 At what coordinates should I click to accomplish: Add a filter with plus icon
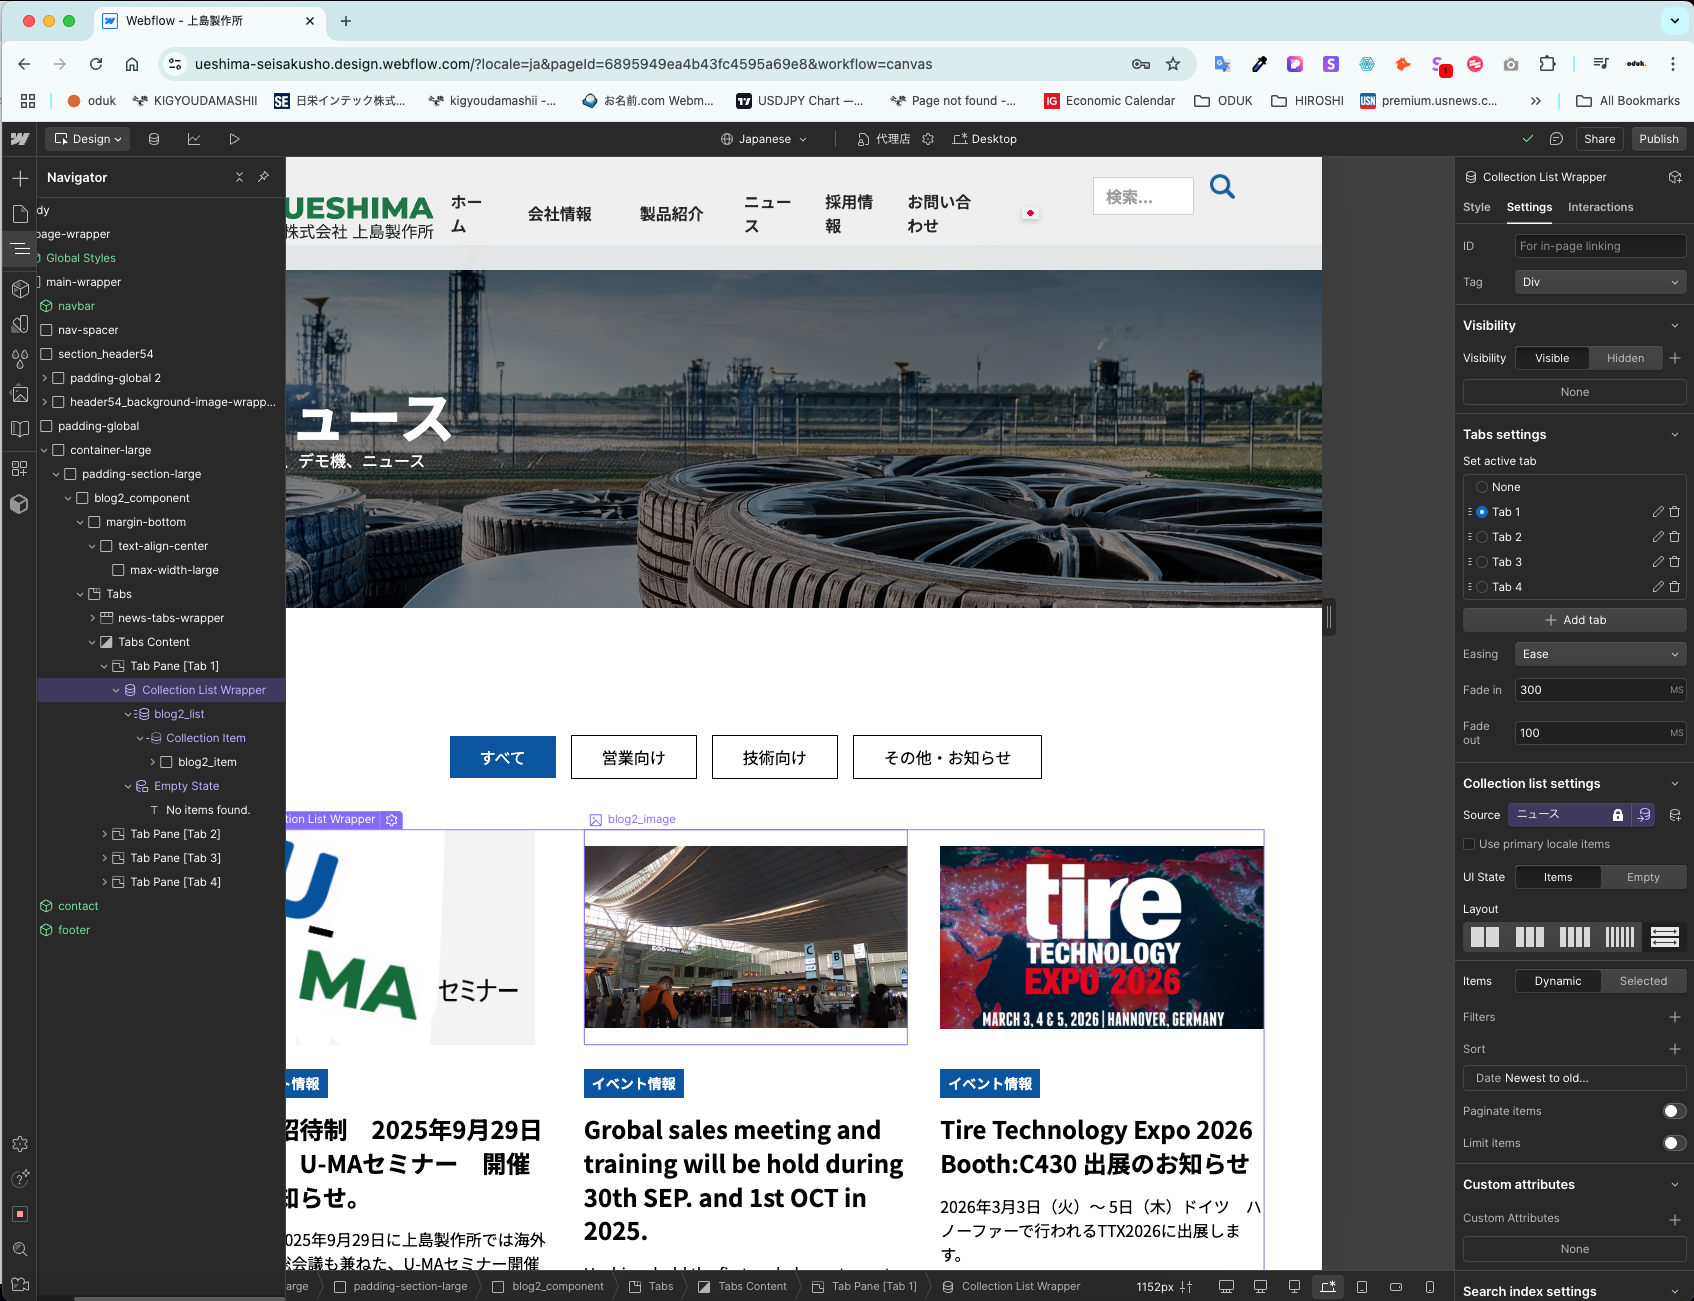point(1675,1017)
